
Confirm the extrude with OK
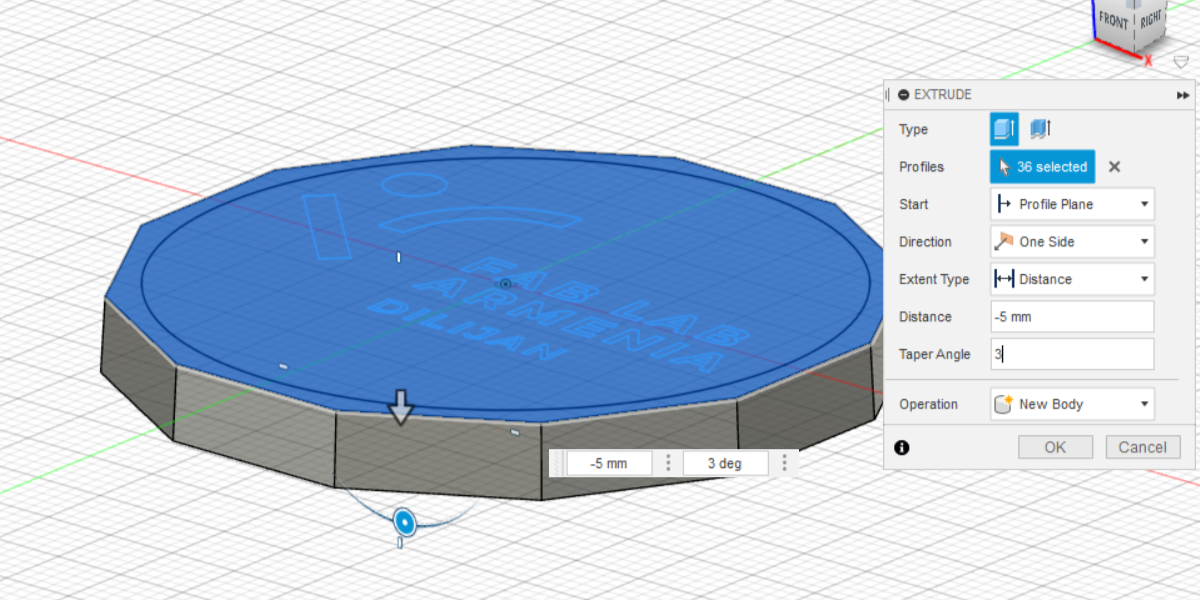tap(1055, 447)
